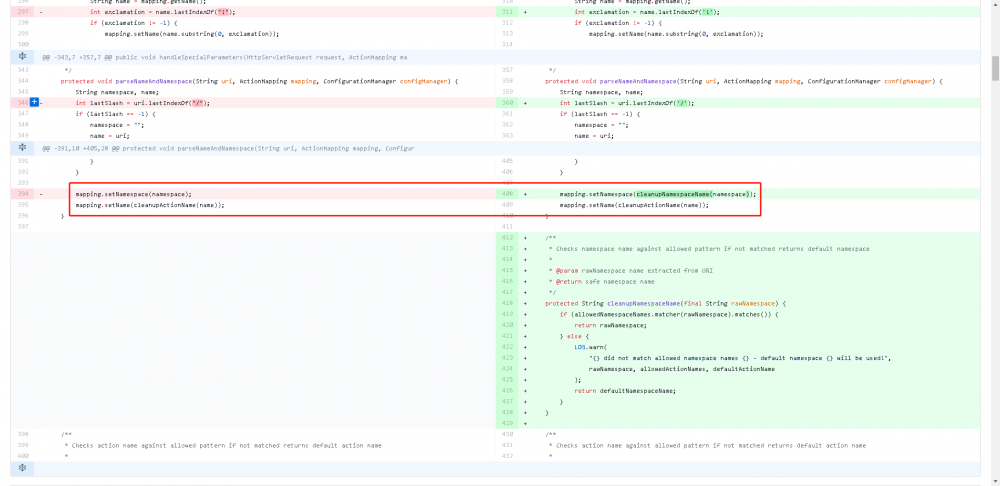Click the 'did not match allowed namespace names' string
Screen dimensions: 1000x486
(x=739, y=358)
